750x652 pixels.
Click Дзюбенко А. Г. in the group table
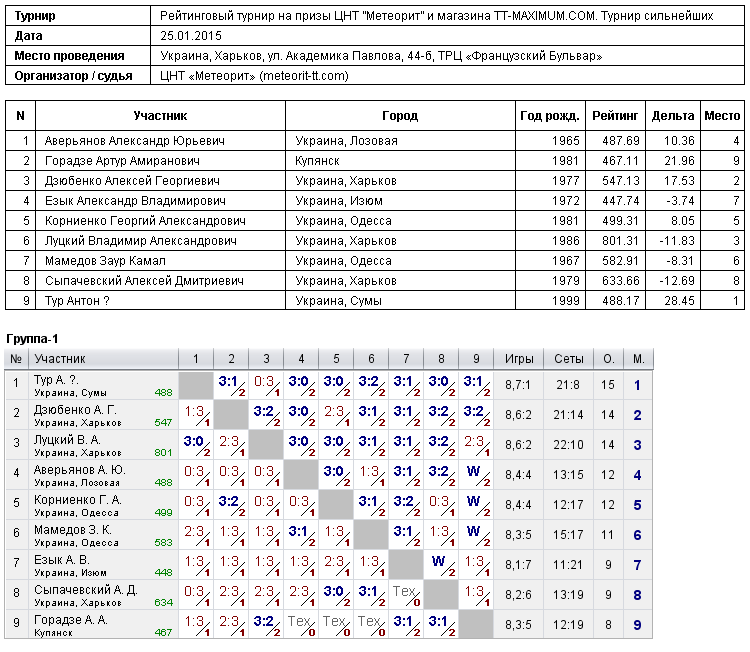tap(75, 410)
